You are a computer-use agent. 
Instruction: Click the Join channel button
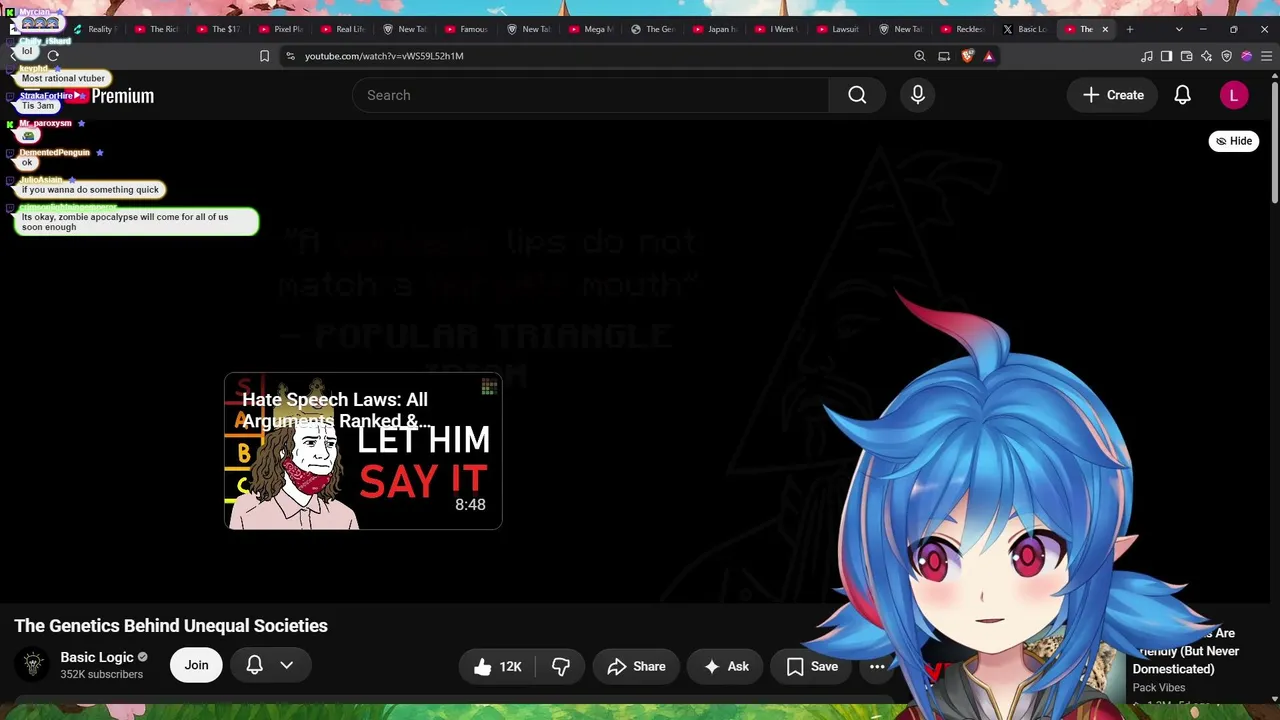click(196, 665)
